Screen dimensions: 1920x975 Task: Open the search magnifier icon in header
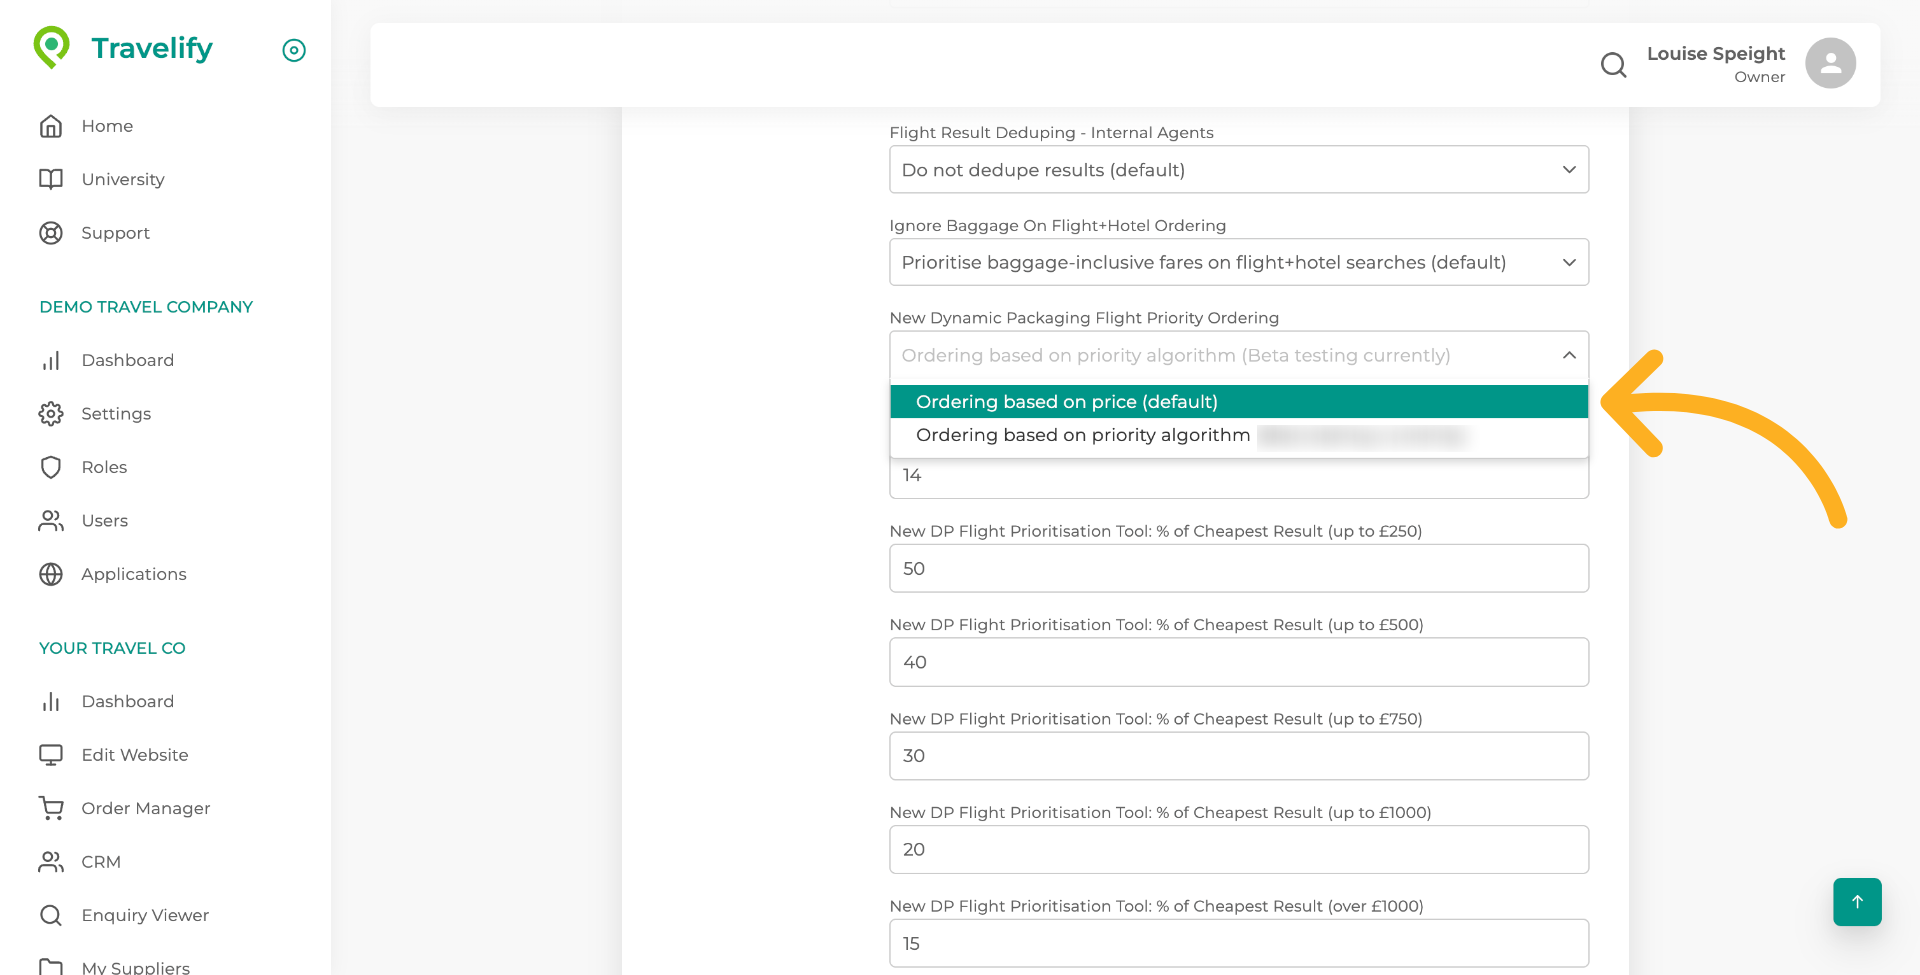coord(1613,65)
